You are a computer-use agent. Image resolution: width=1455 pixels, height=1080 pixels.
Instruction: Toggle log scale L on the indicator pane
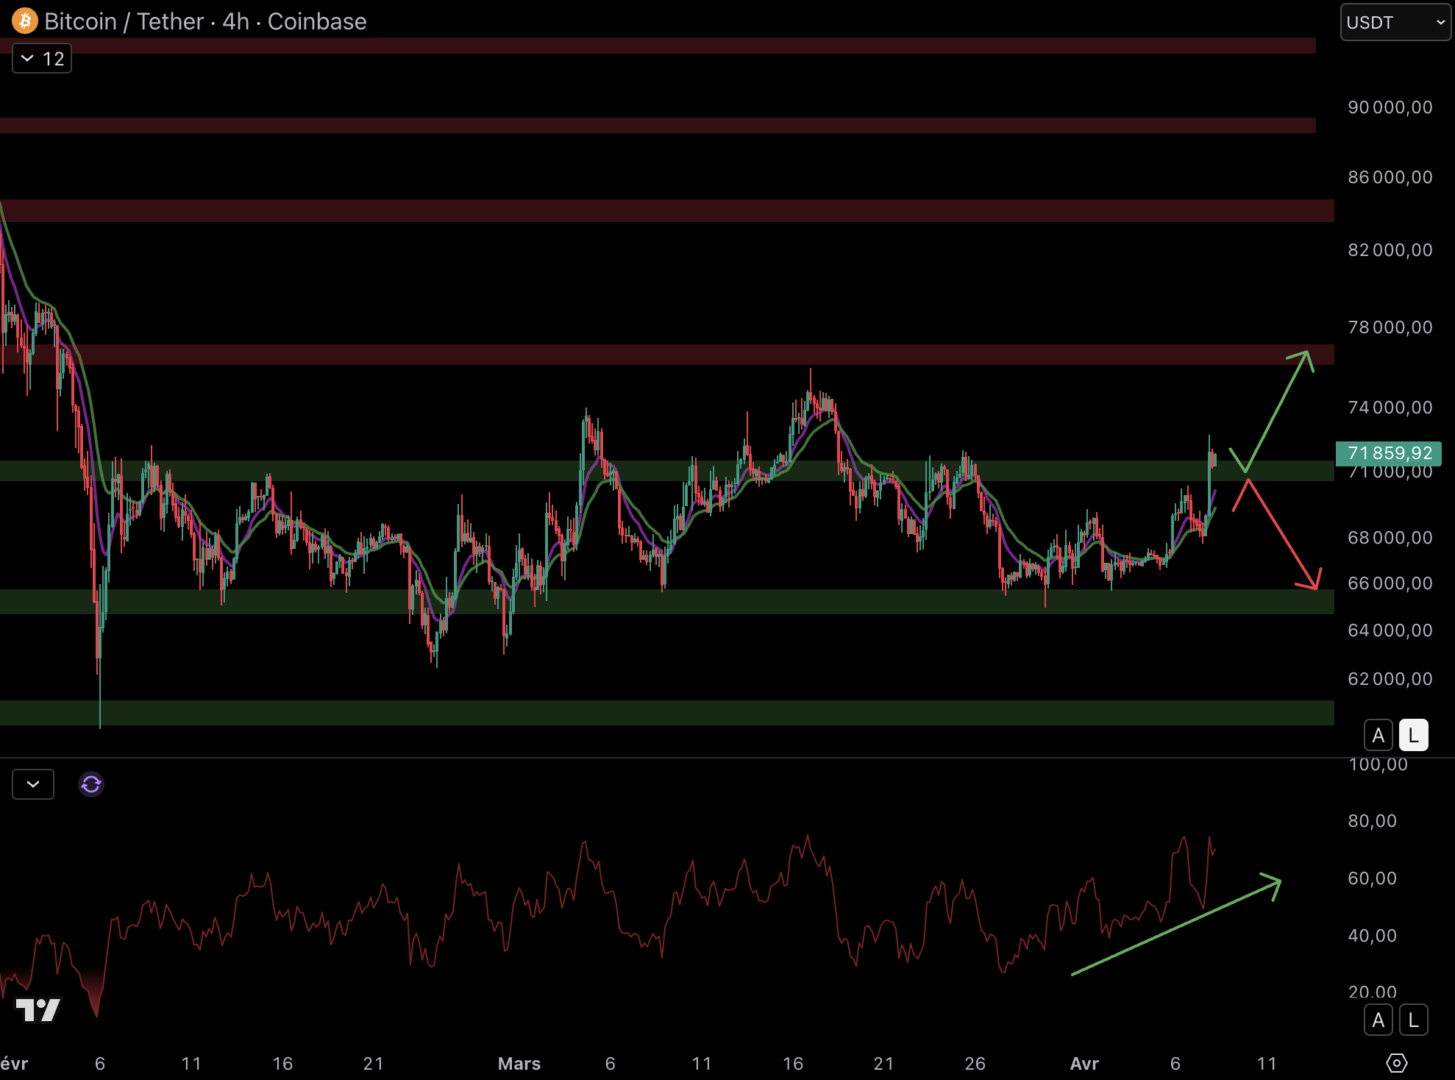[x=1413, y=1020]
